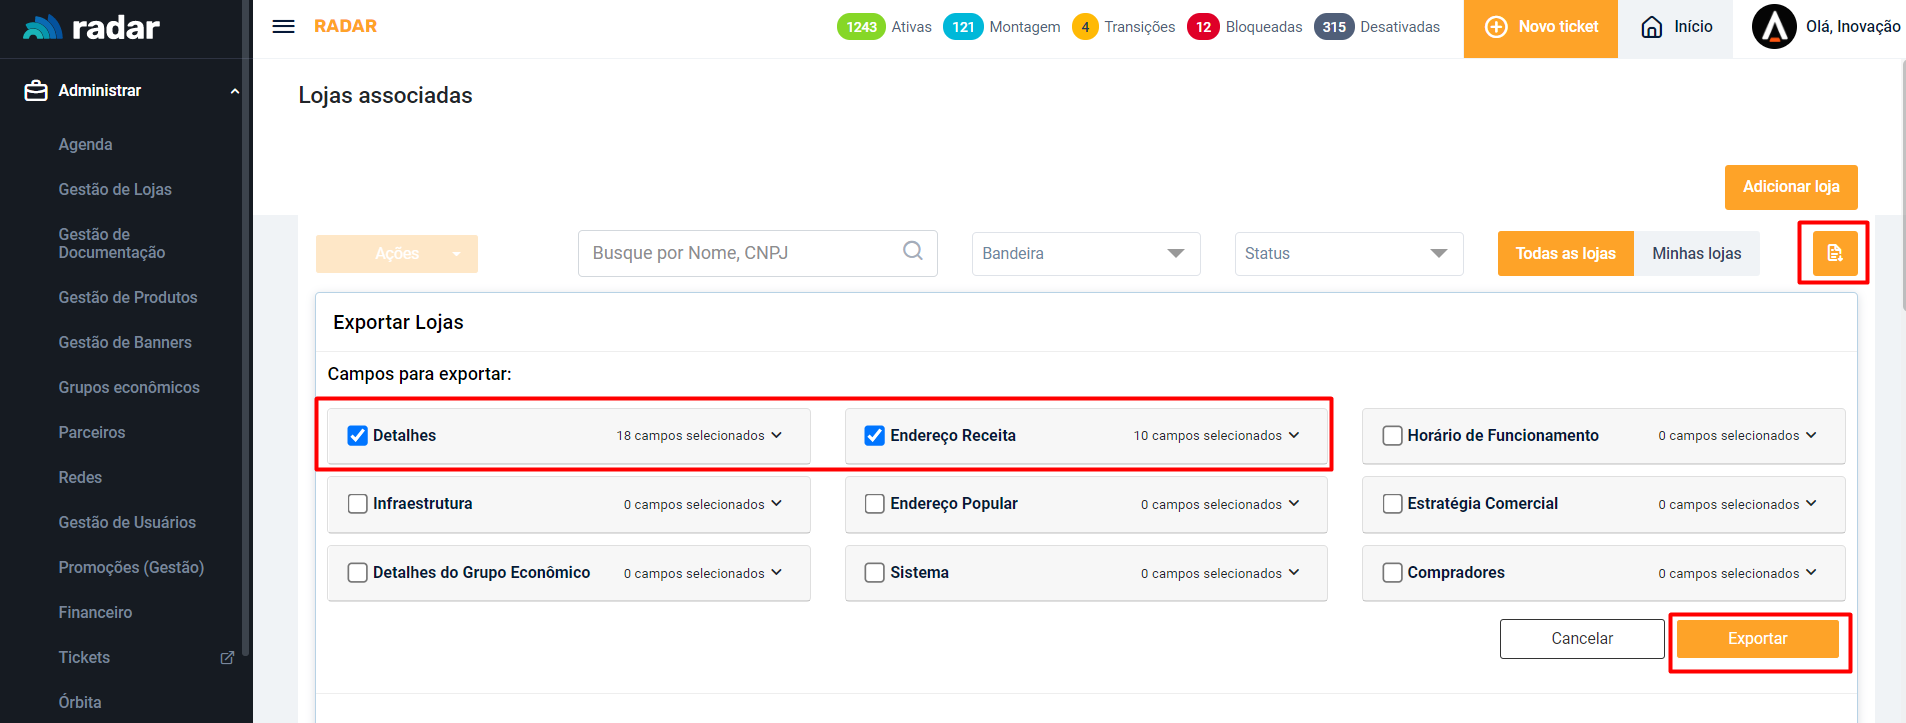Enable the Infraestrutura checkbox
Screen dimensions: 1906x723
tap(357, 504)
